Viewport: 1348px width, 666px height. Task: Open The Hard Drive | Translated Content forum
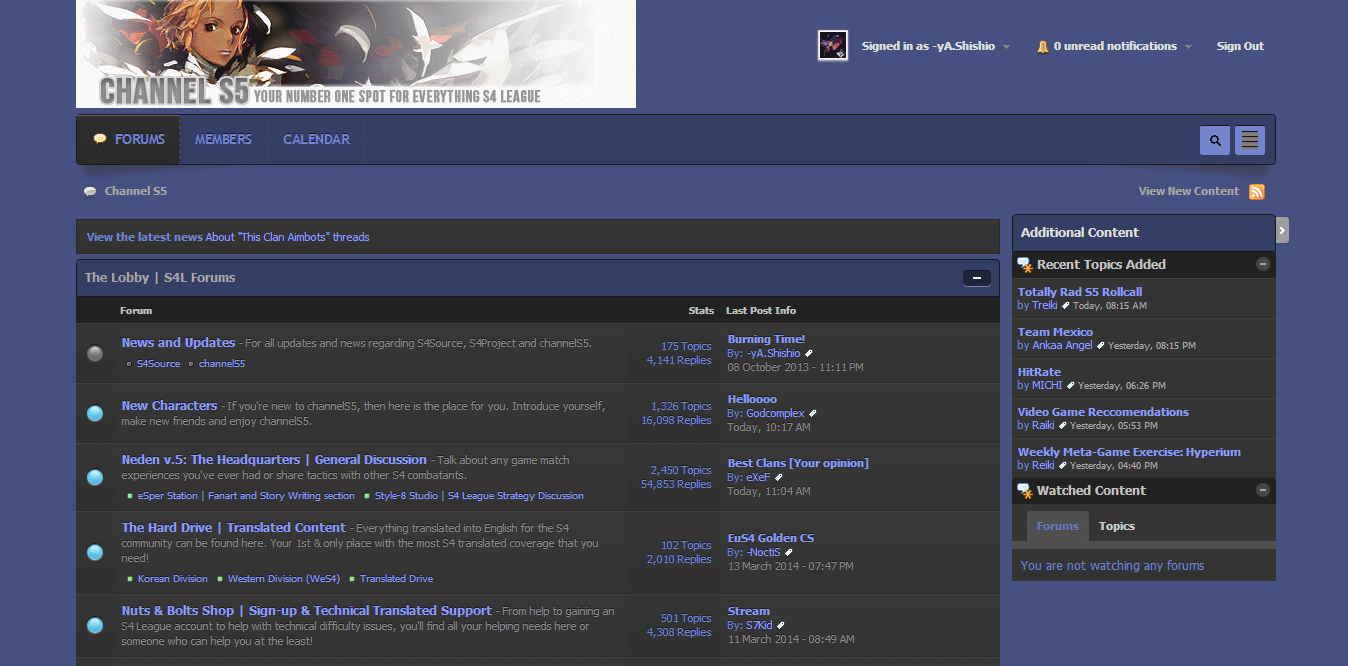pyautogui.click(x=234, y=527)
